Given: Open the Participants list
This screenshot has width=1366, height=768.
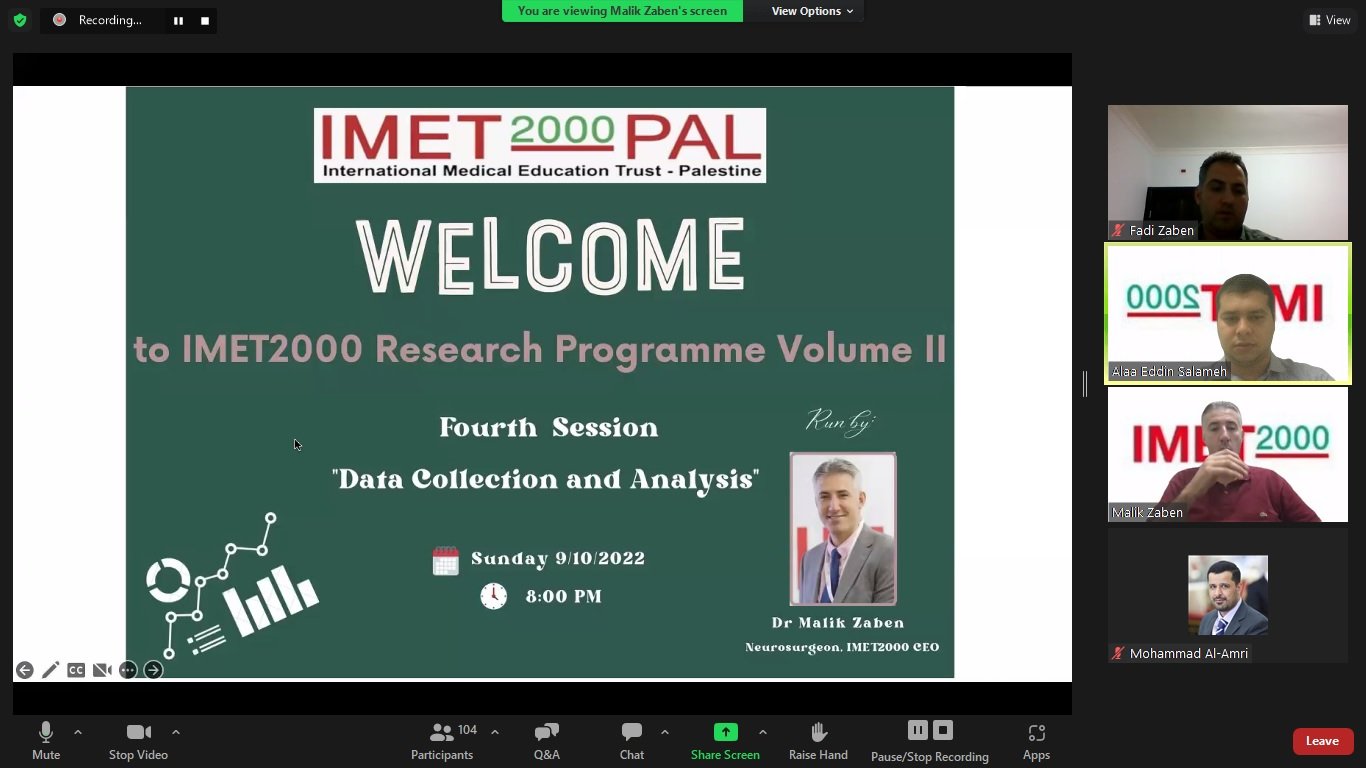Looking at the screenshot, I should click(x=442, y=741).
